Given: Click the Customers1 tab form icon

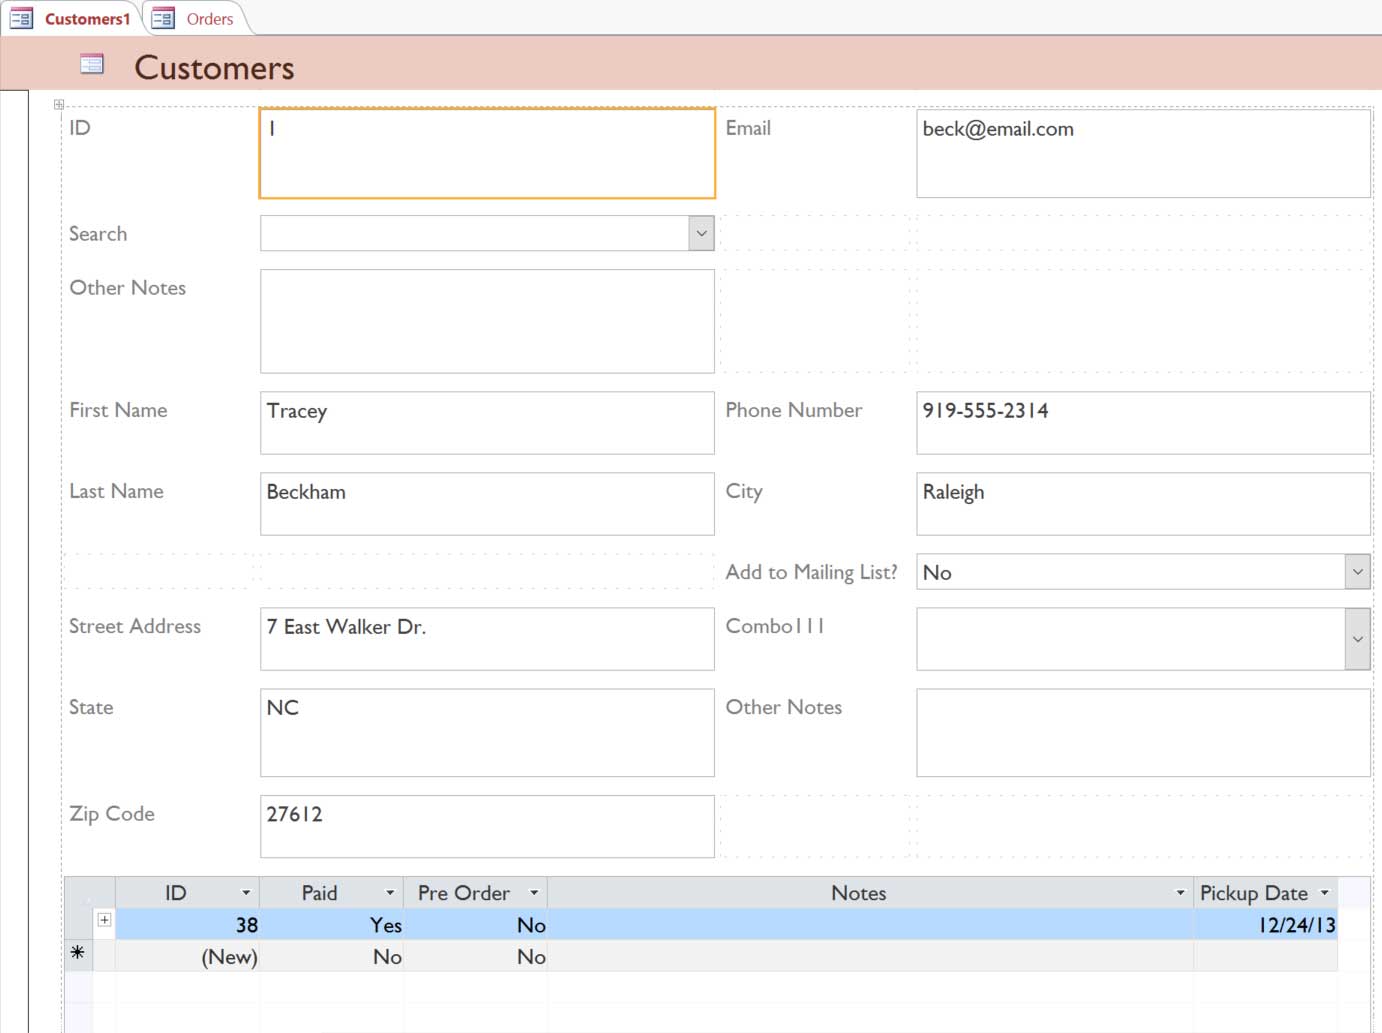Looking at the screenshot, I should tap(21, 18).
